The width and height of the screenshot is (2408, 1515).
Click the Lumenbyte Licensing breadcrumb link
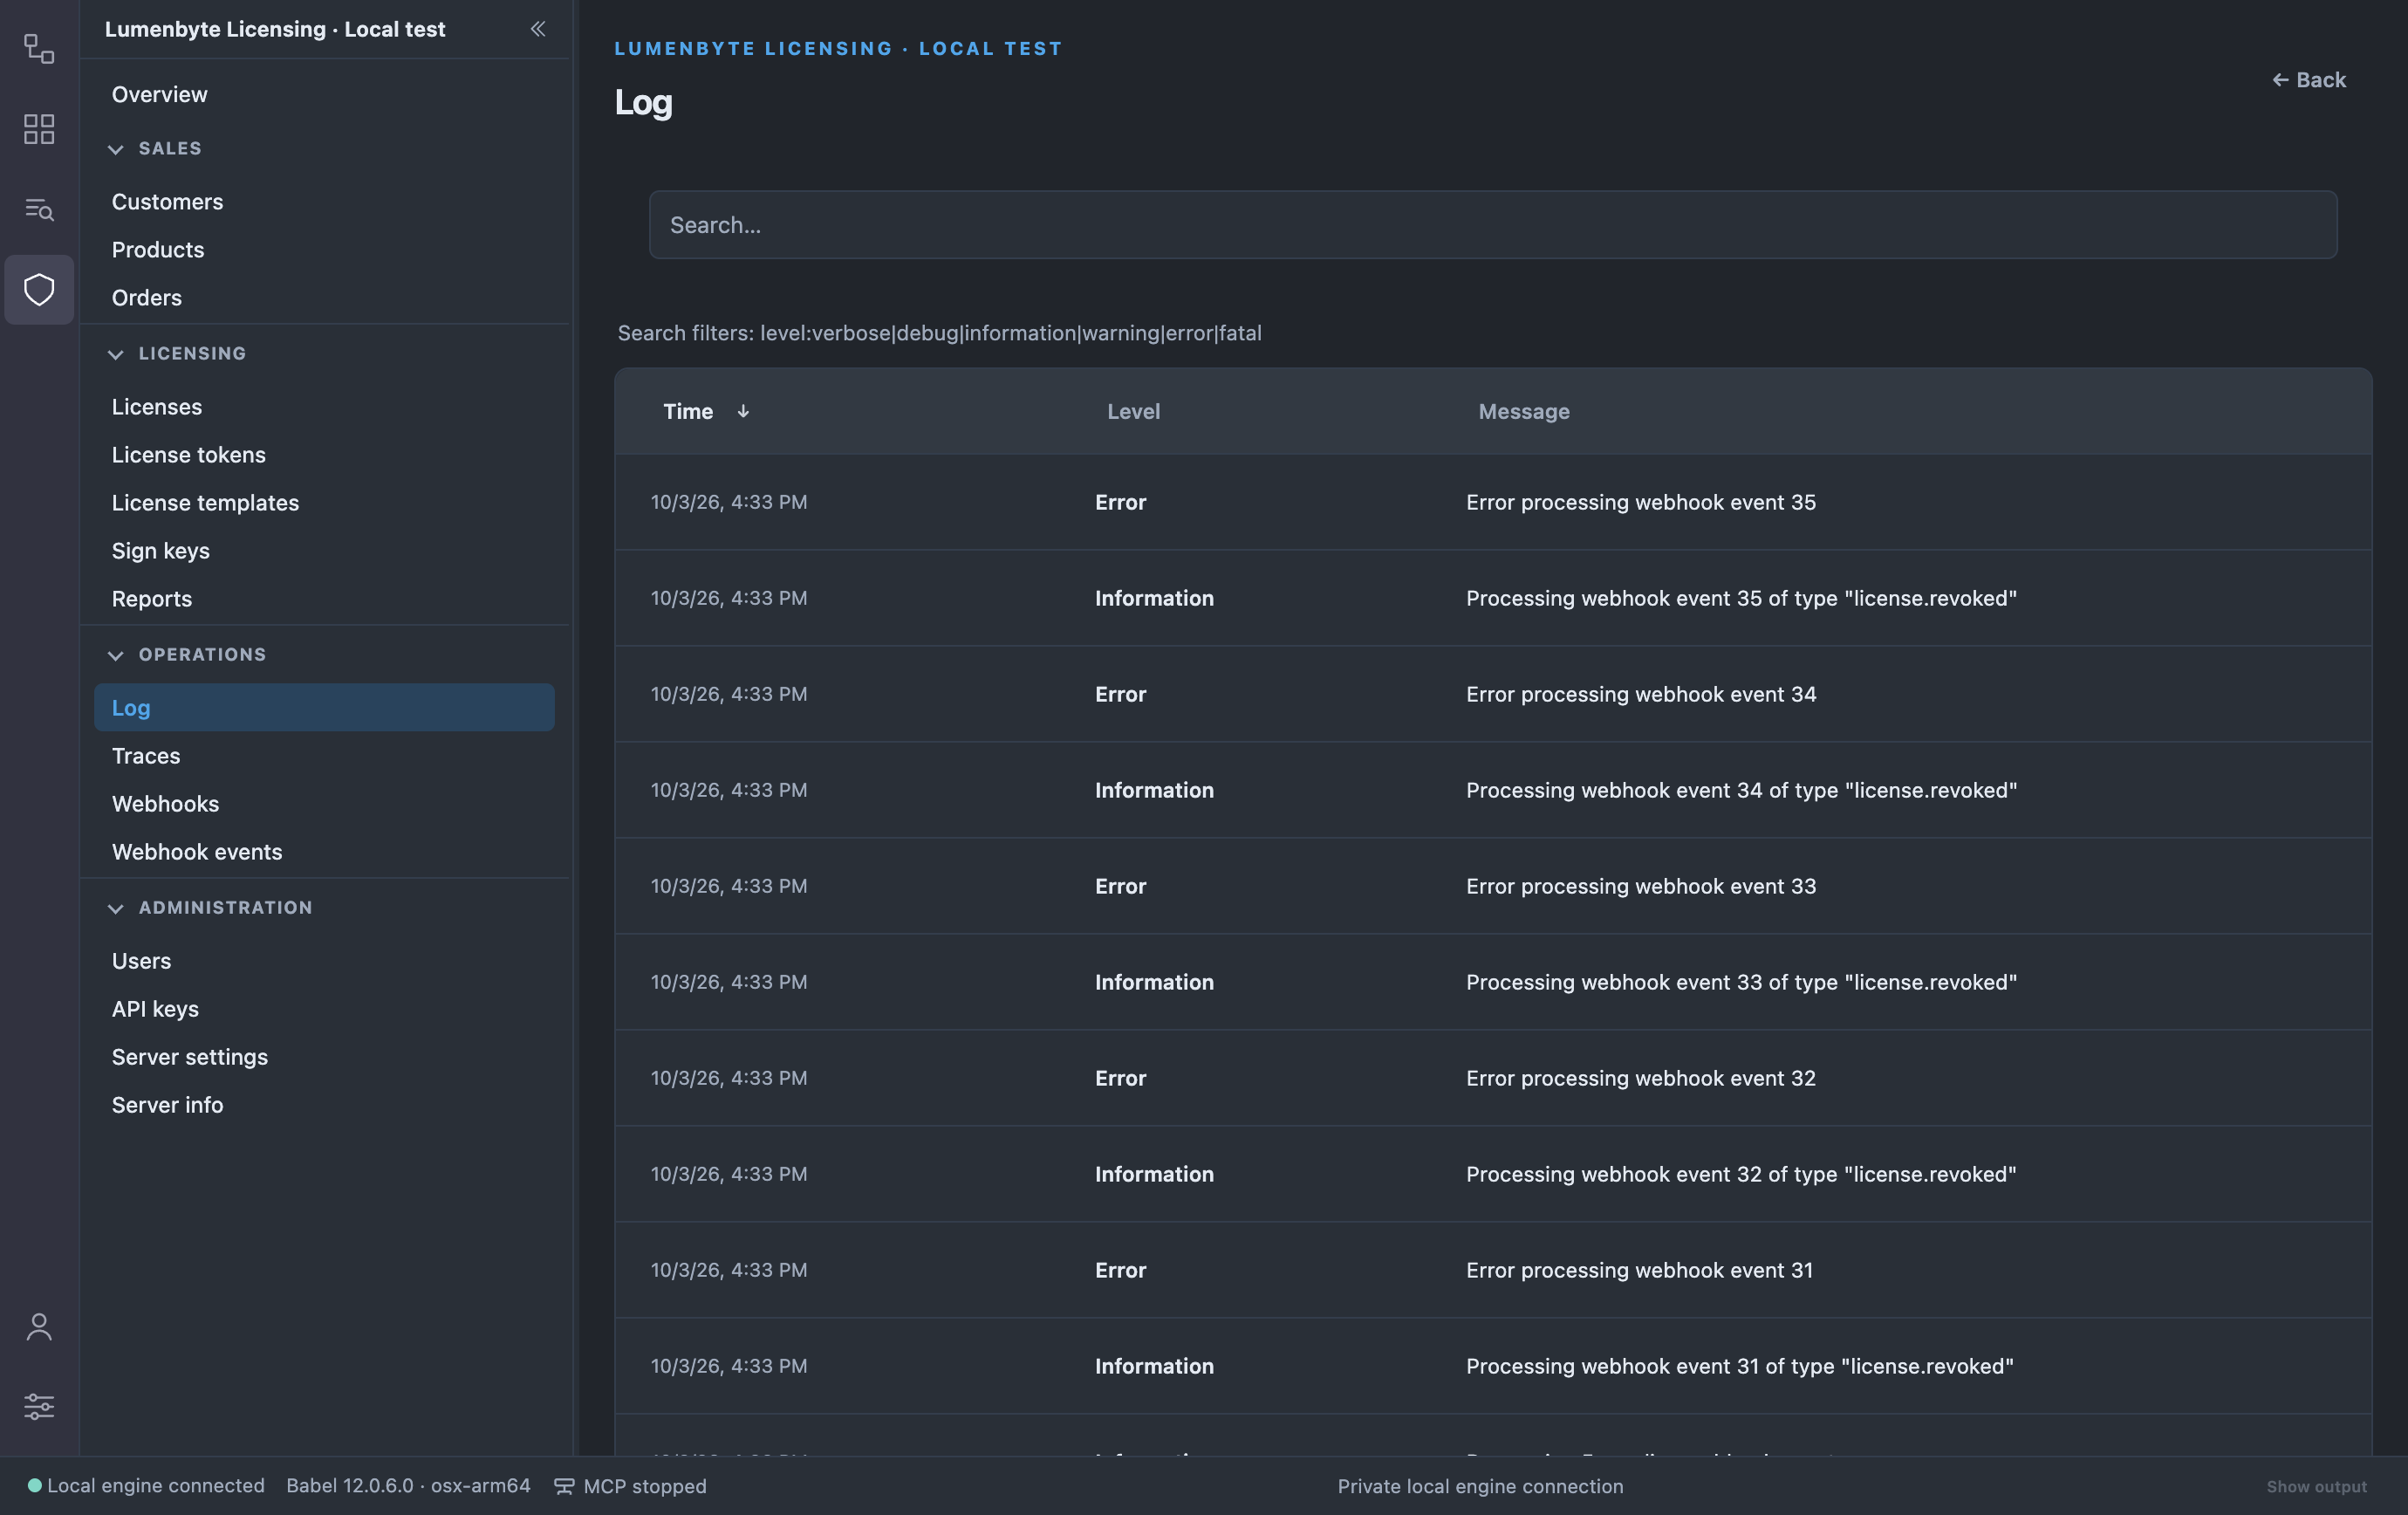(x=838, y=48)
